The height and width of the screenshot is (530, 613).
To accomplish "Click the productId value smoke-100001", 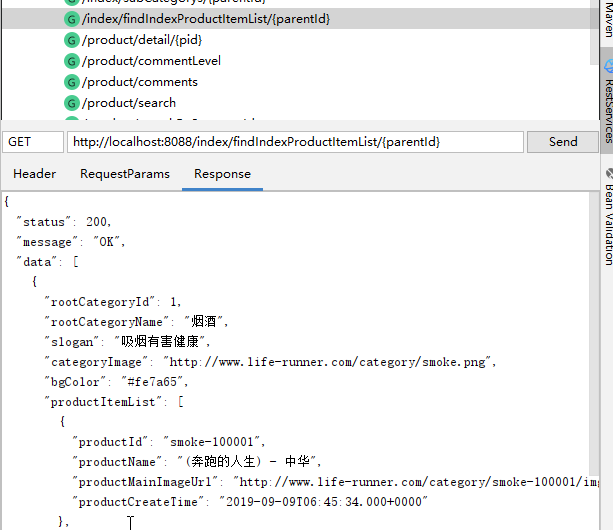I will click(x=212, y=442).
